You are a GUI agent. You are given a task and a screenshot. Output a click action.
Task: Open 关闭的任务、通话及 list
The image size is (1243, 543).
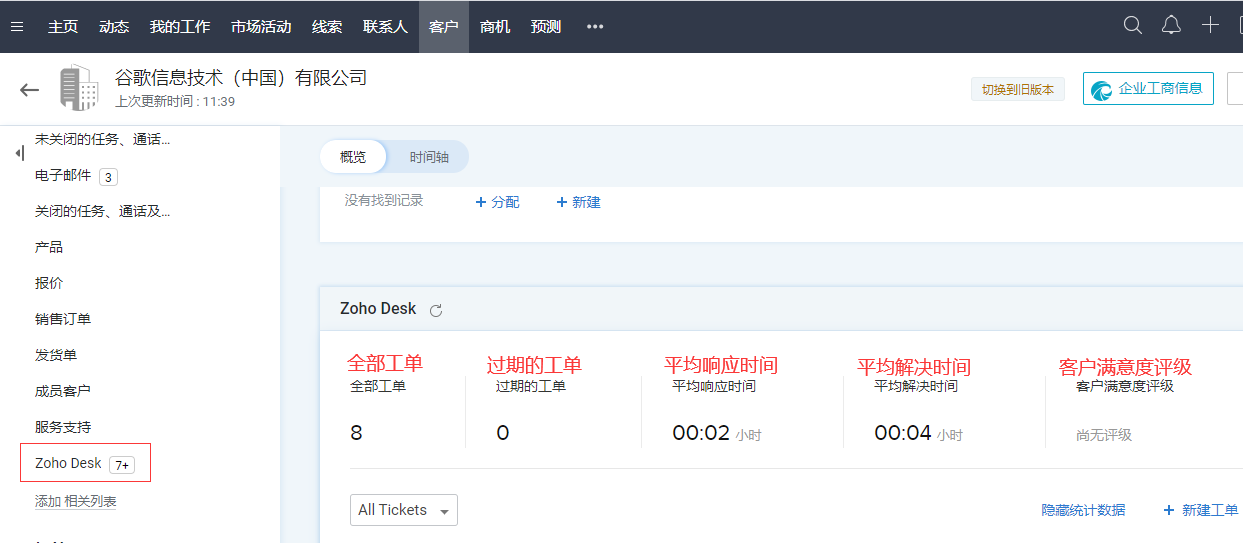pos(102,211)
